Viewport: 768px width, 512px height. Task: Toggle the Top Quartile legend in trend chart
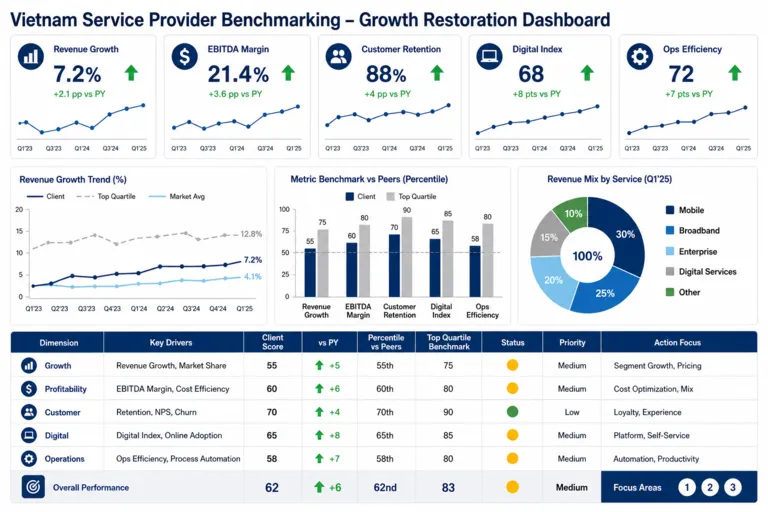tap(106, 196)
